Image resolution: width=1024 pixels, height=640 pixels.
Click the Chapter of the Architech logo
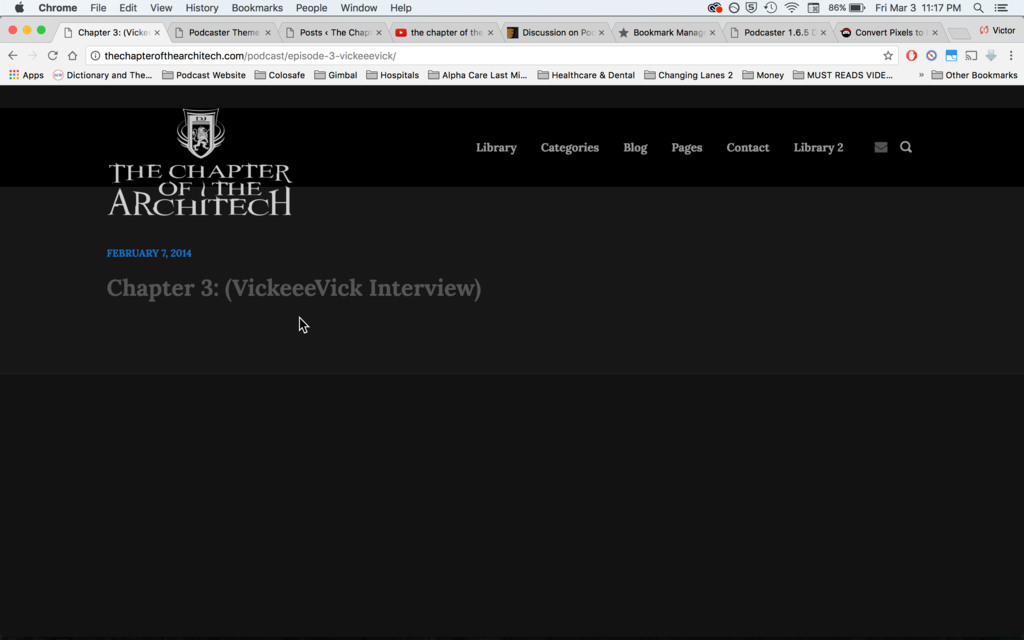[200, 163]
